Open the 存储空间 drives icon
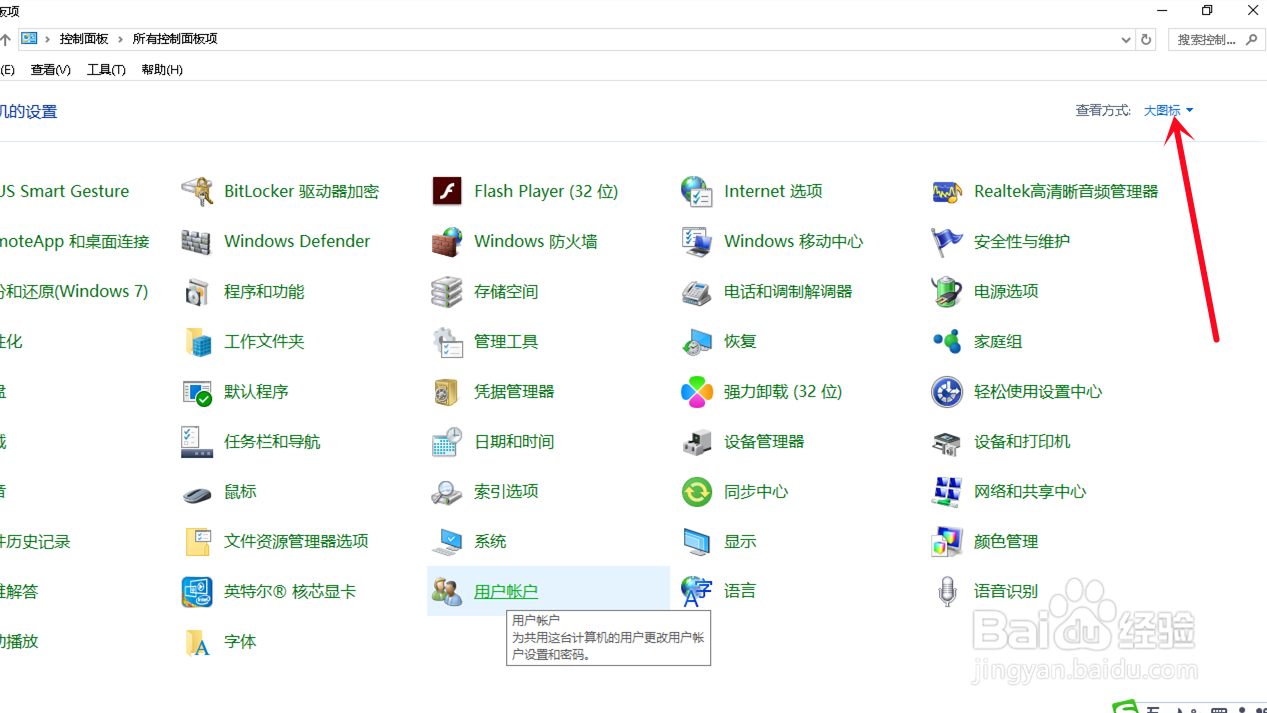Viewport: 1267px width, 713px height. pyautogui.click(x=447, y=291)
